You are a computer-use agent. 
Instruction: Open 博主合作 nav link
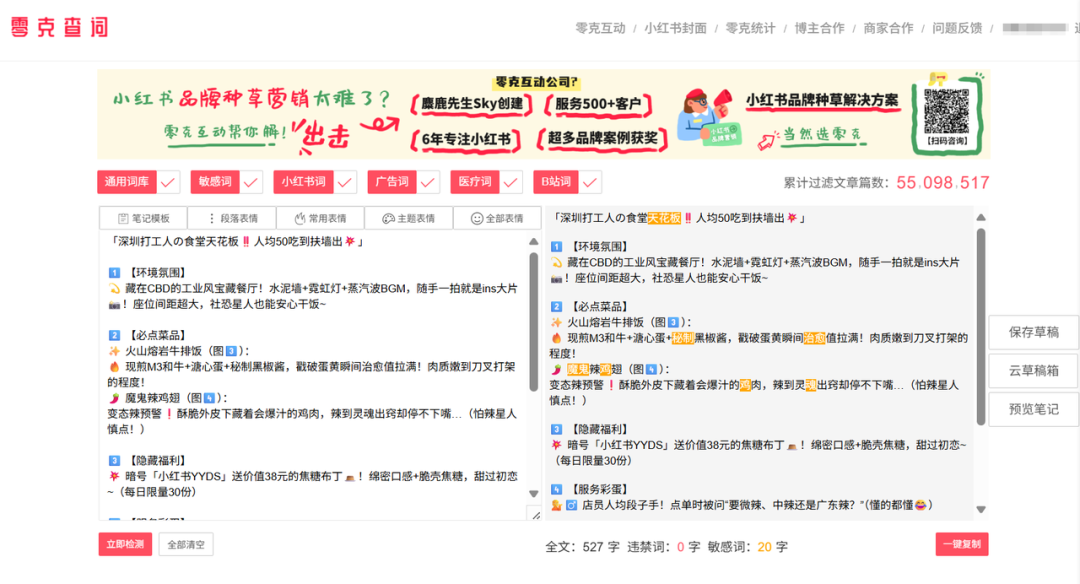[819, 28]
